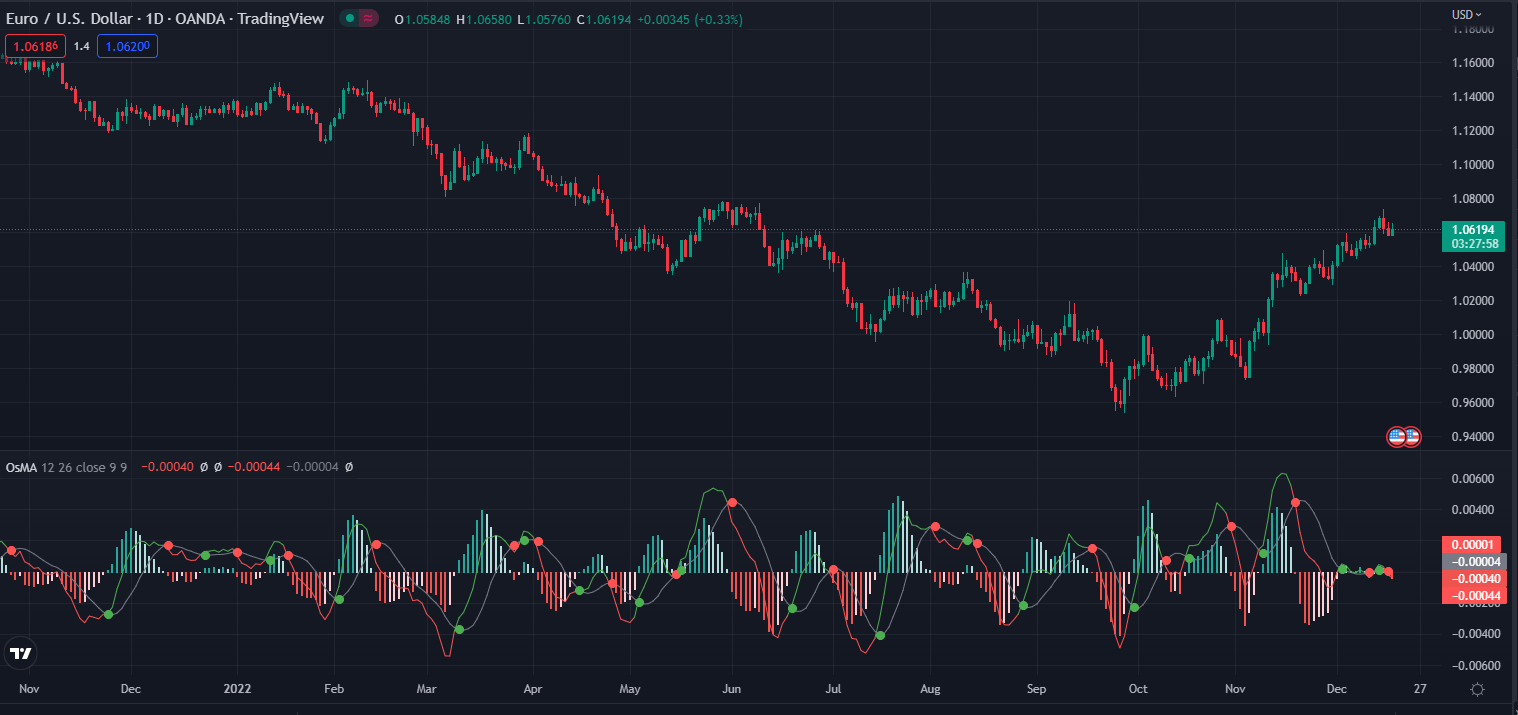The width and height of the screenshot is (1518, 715).
Task: Click the current price label 1.06194
Action: pyautogui.click(x=1475, y=229)
